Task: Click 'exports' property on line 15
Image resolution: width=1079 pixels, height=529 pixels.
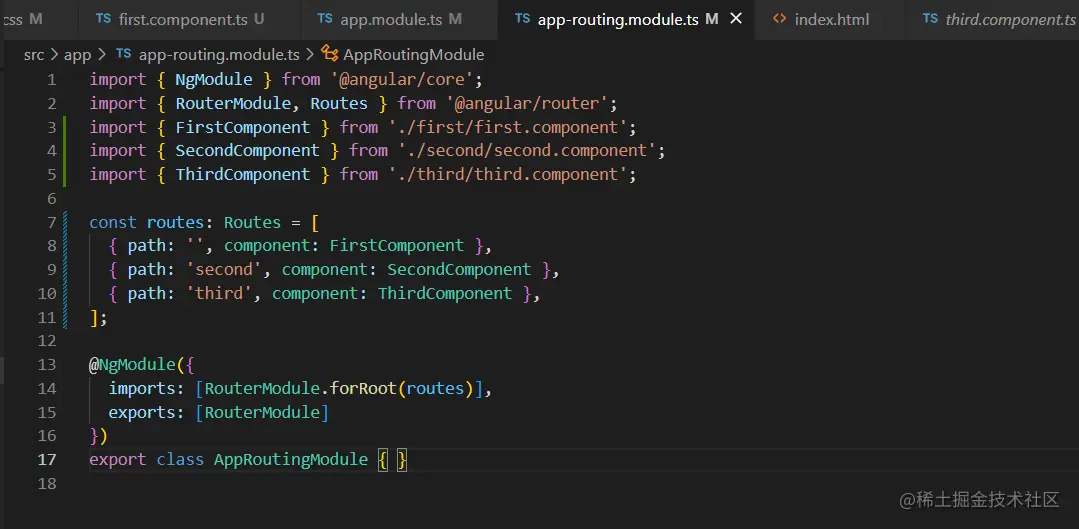Action: point(142,413)
